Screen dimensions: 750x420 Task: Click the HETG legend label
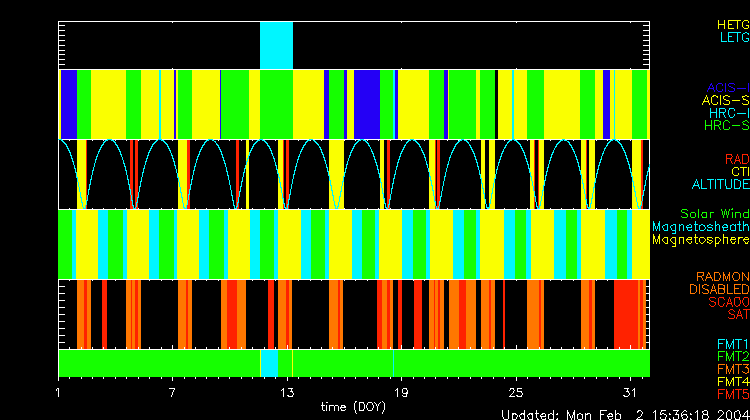point(732,23)
